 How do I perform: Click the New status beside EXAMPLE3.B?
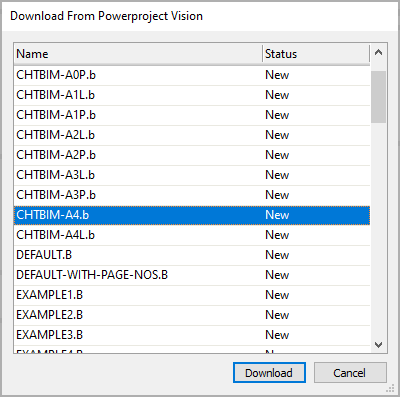pos(277,335)
